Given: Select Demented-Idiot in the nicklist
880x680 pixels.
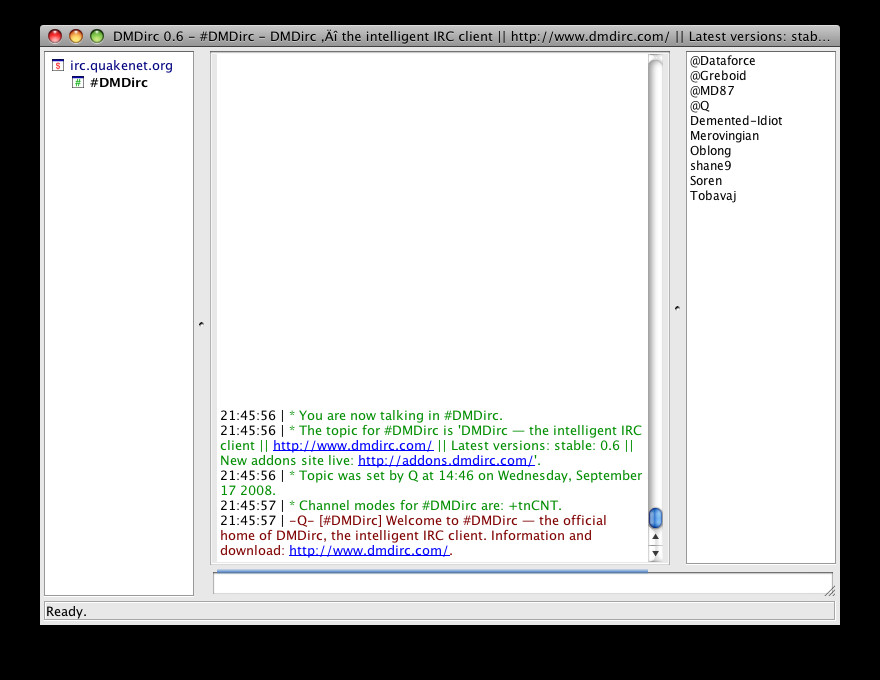Looking at the screenshot, I should coord(736,121).
